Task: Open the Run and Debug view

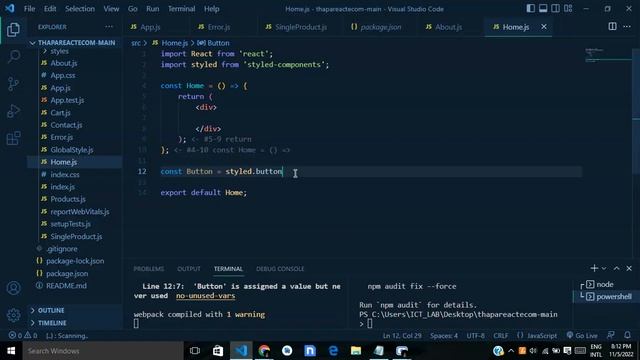Action: 13,111
